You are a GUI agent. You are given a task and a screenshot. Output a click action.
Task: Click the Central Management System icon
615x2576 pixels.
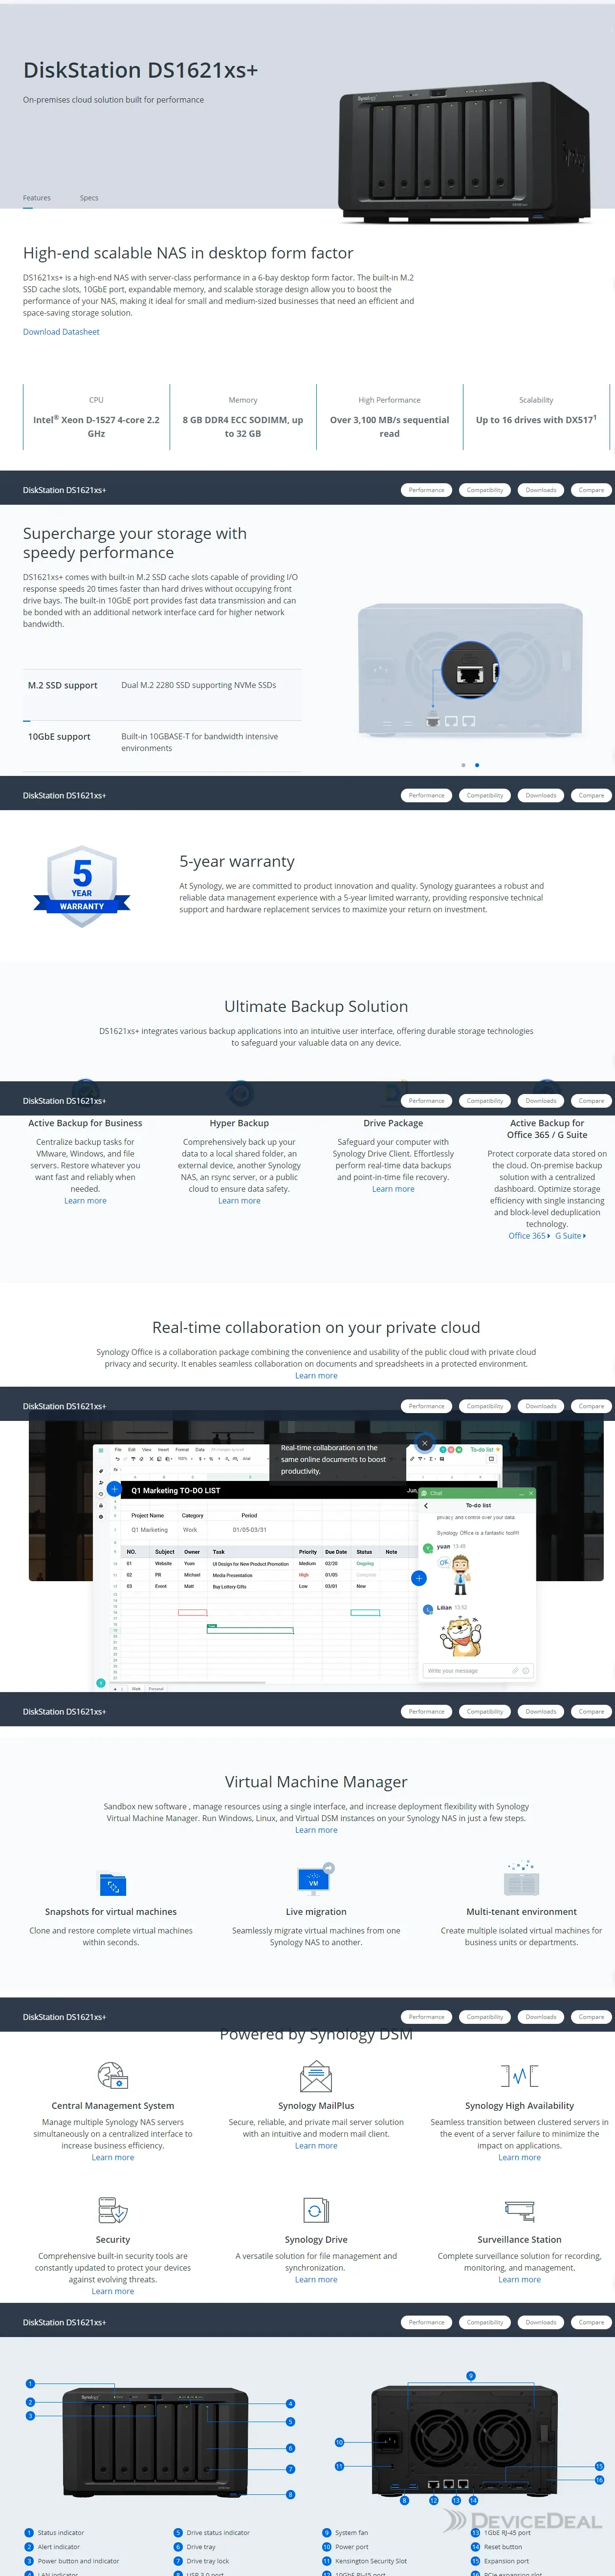(112, 2075)
